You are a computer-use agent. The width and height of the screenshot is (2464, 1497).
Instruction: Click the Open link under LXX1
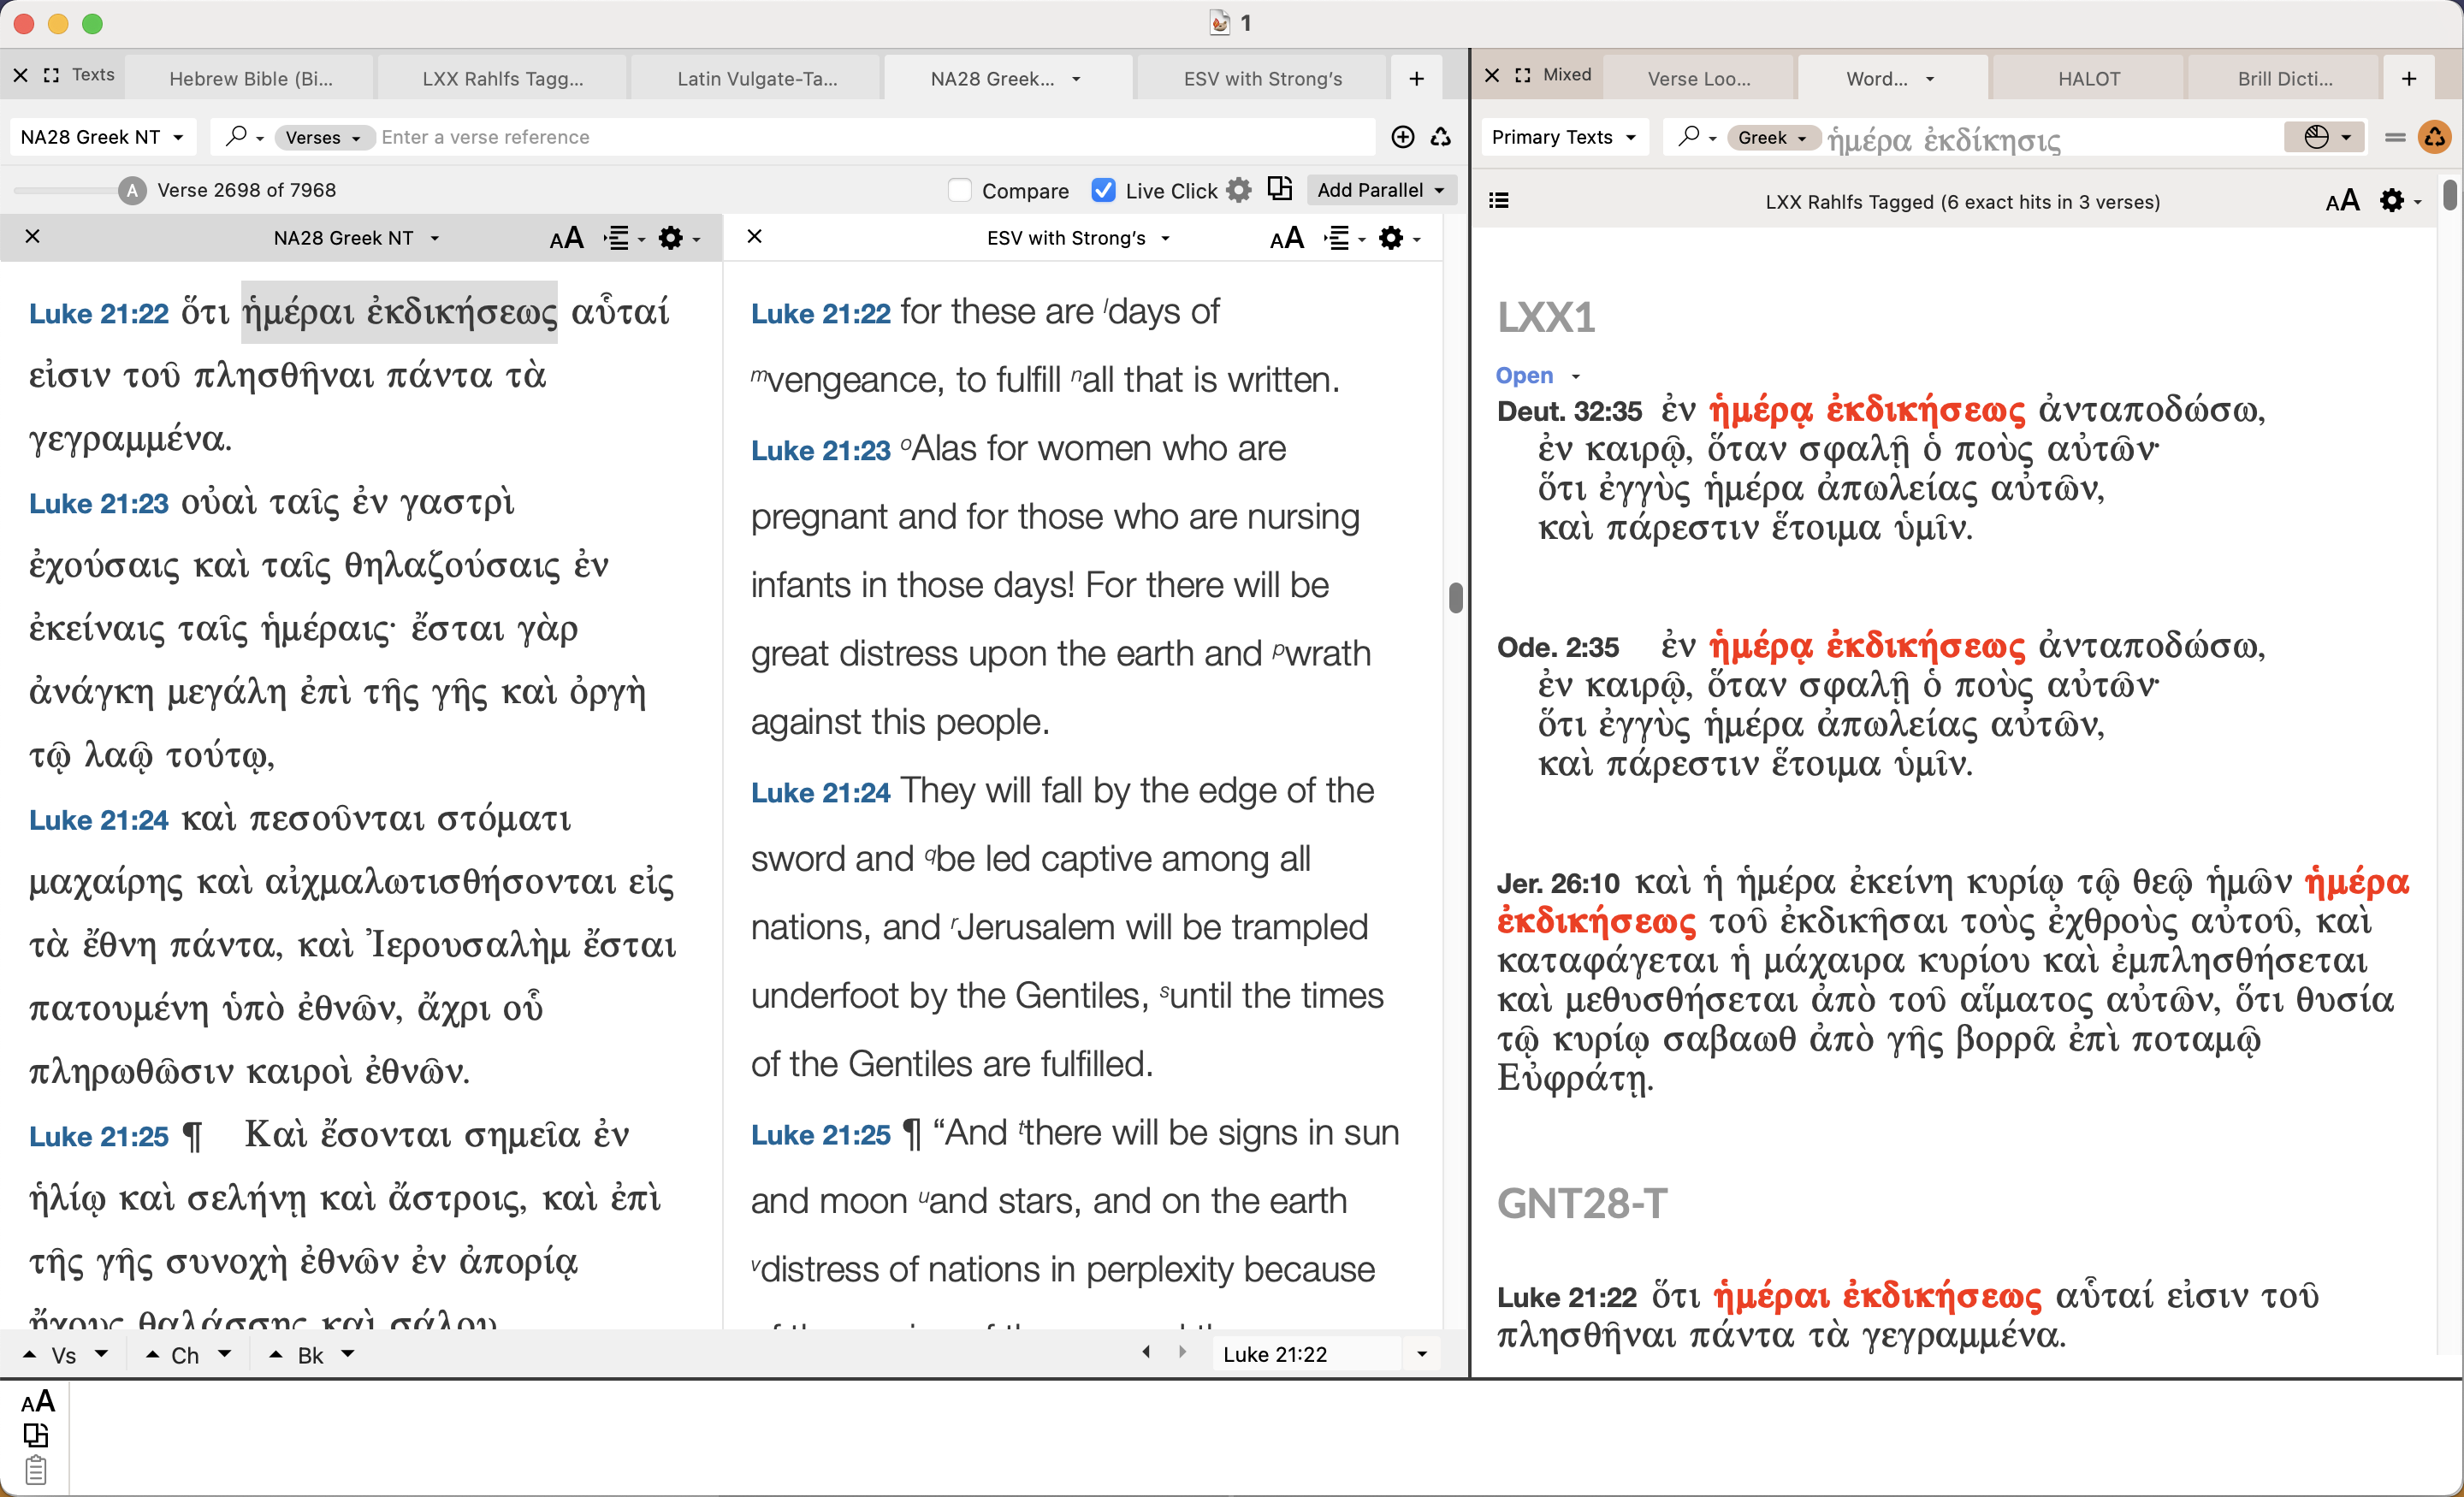(x=1524, y=375)
